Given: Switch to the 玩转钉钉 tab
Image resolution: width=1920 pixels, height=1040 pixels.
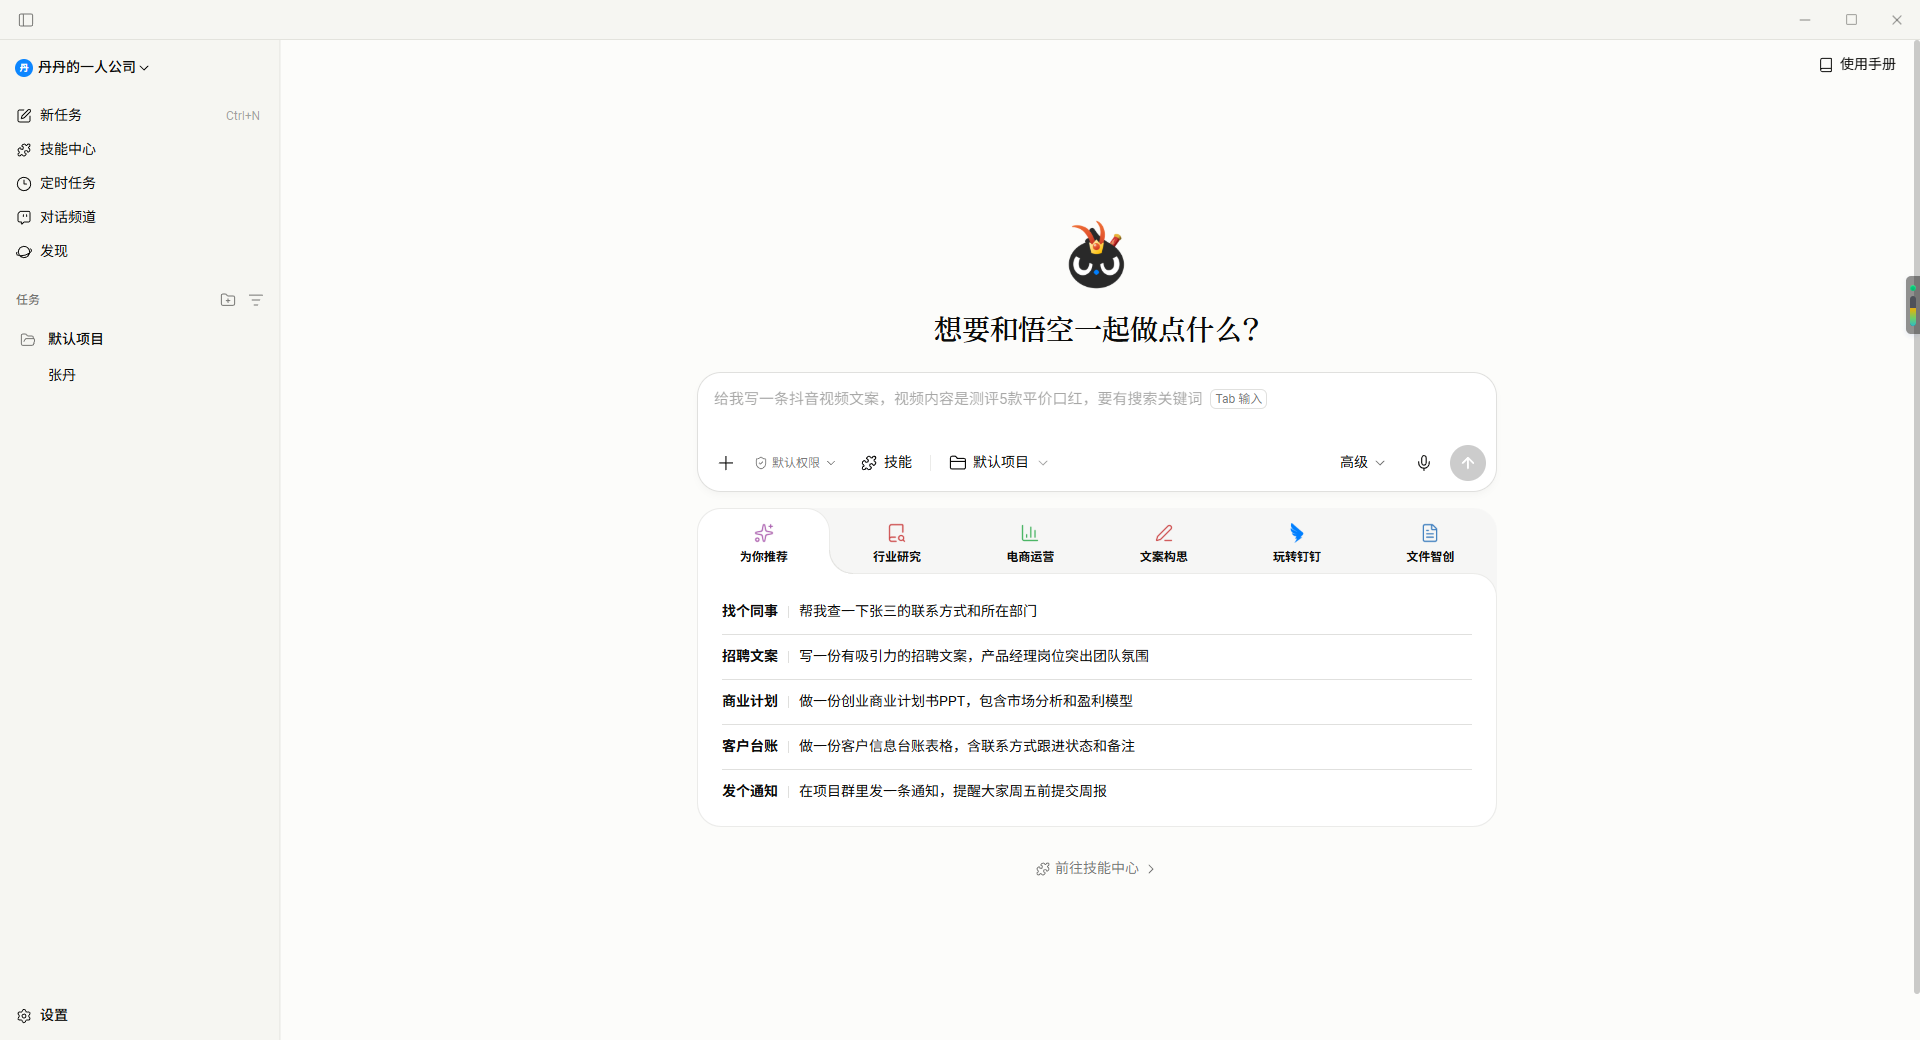Looking at the screenshot, I should click(x=1297, y=543).
